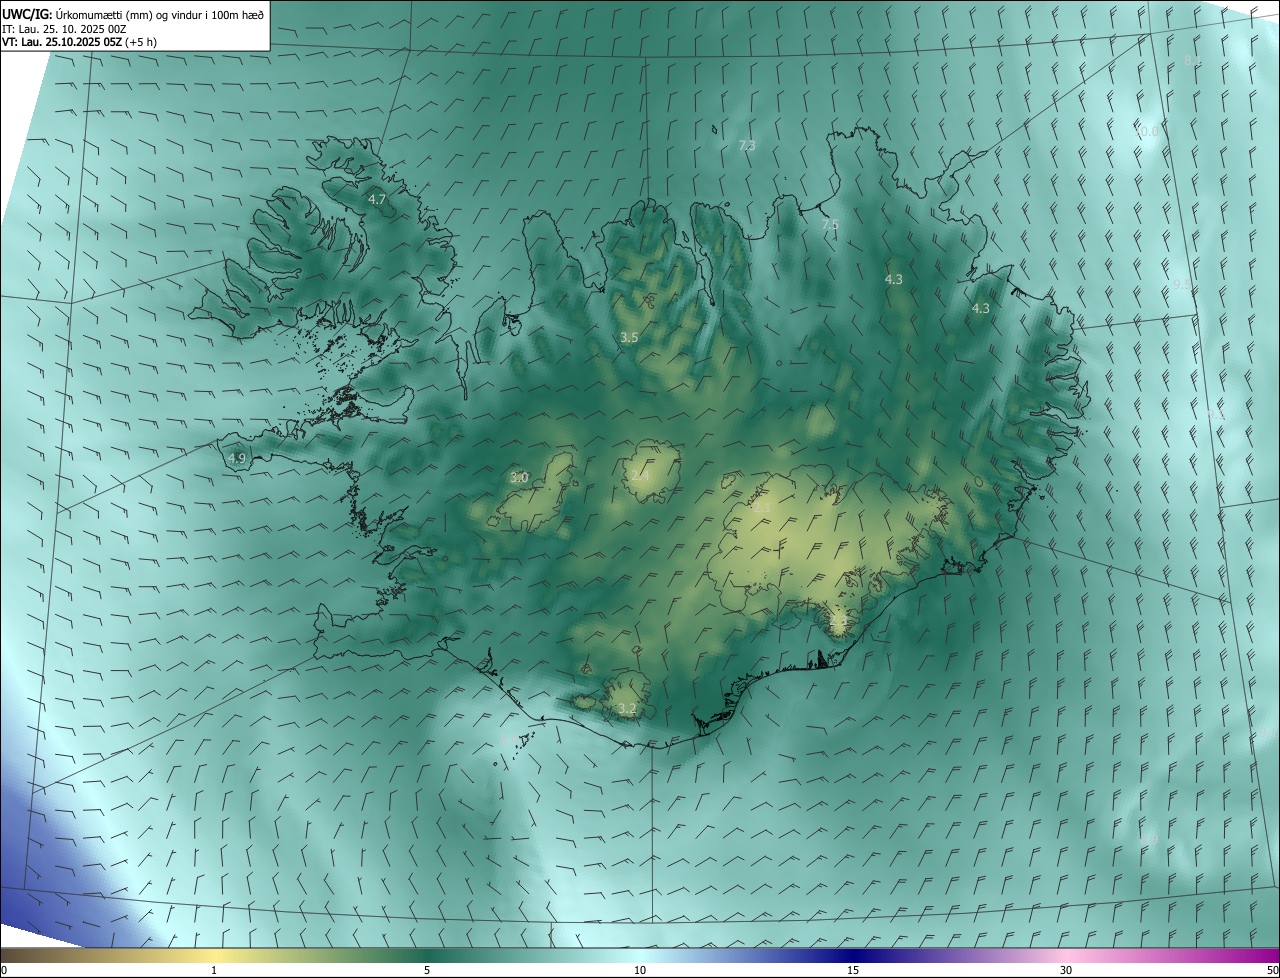Image resolution: width=1280 pixels, height=978 pixels.
Task: Click the 3.2 value on the southern glacier
Action: pos(627,709)
